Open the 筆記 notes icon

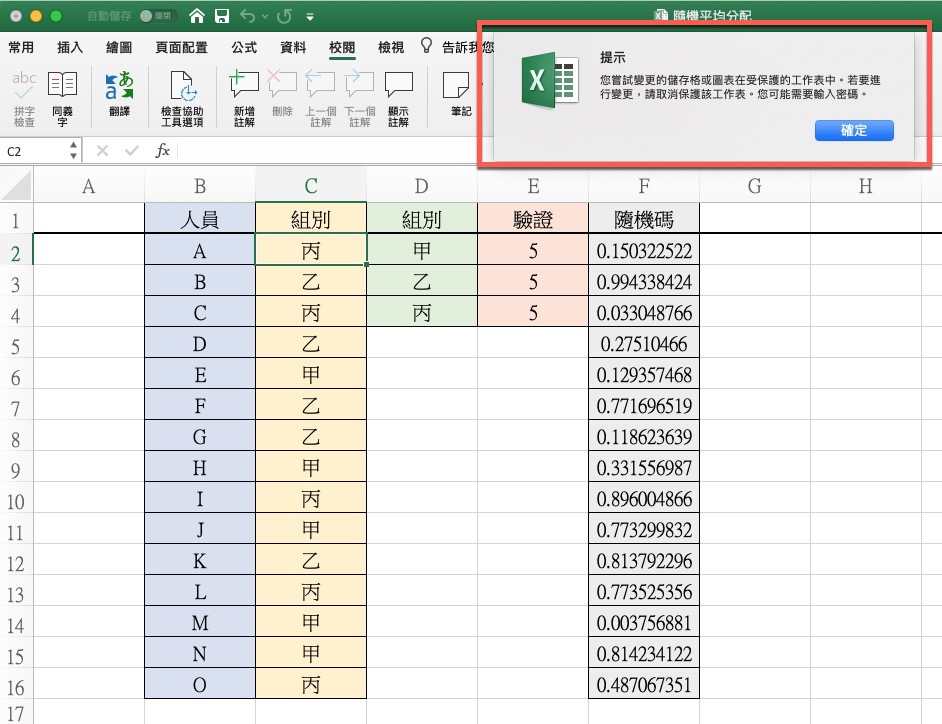[458, 86]
